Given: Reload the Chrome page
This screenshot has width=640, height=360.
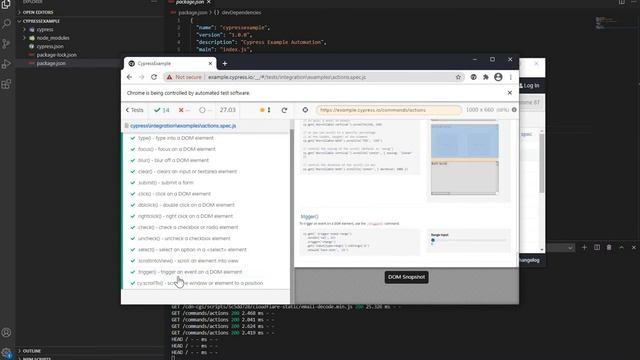Looking at the screenshot, I should pos(154,77).
